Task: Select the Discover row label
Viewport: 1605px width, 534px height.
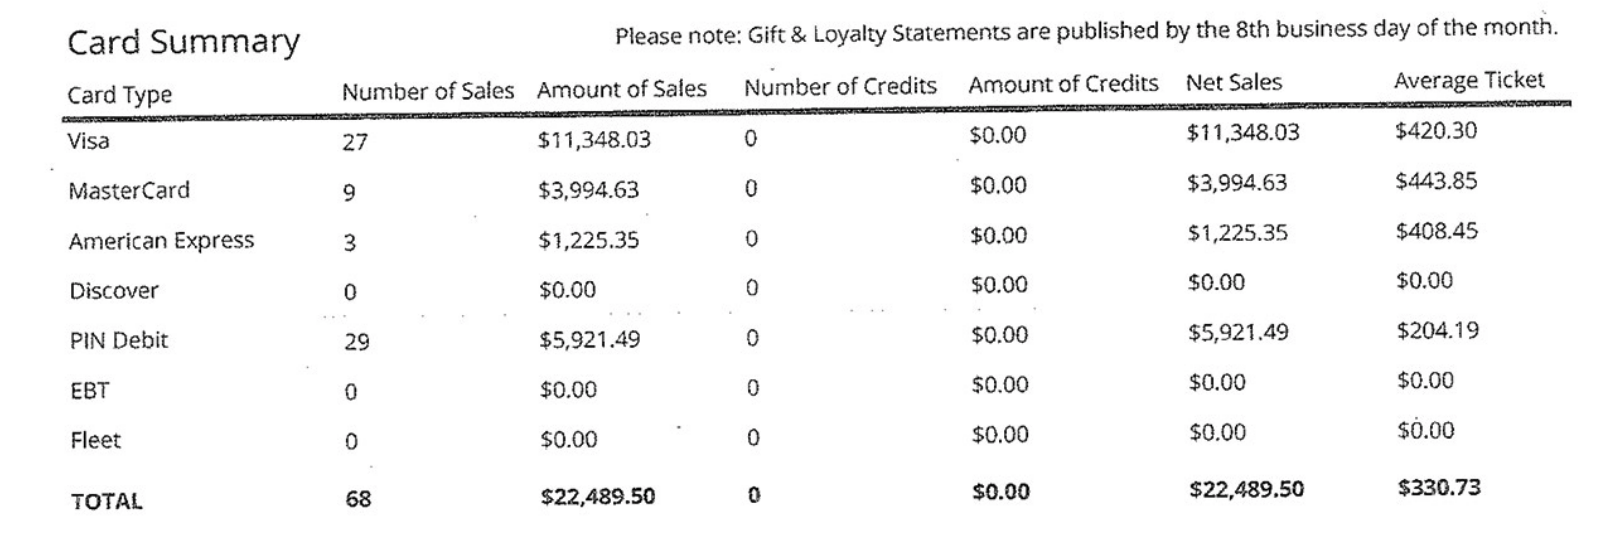Action: 113,291
